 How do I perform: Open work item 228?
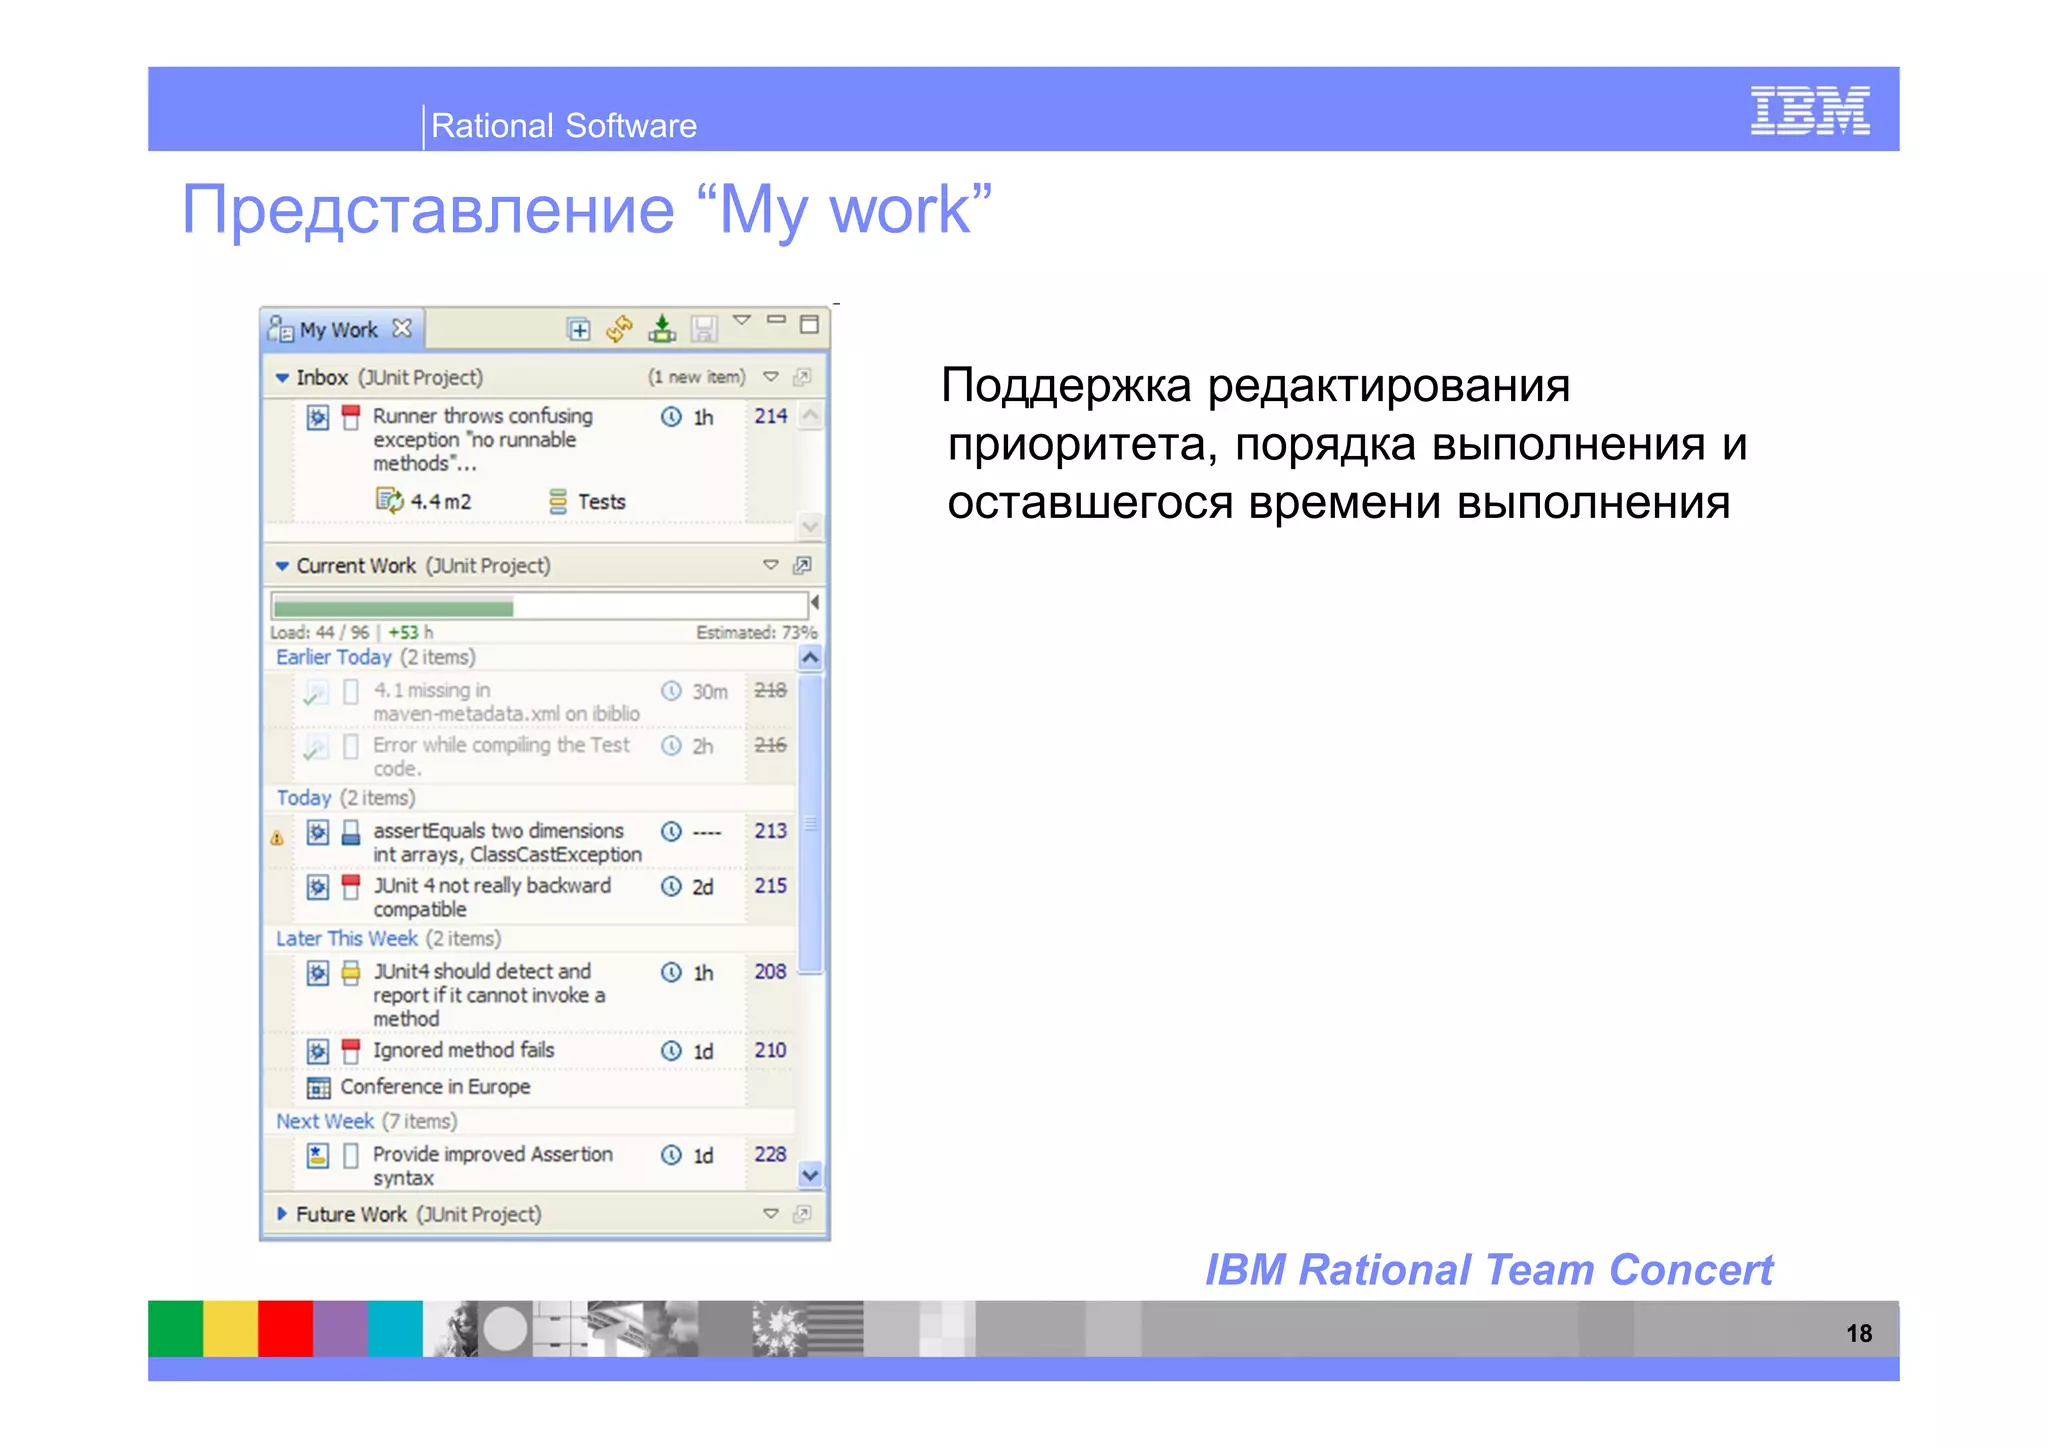[x=770, y=1154]
